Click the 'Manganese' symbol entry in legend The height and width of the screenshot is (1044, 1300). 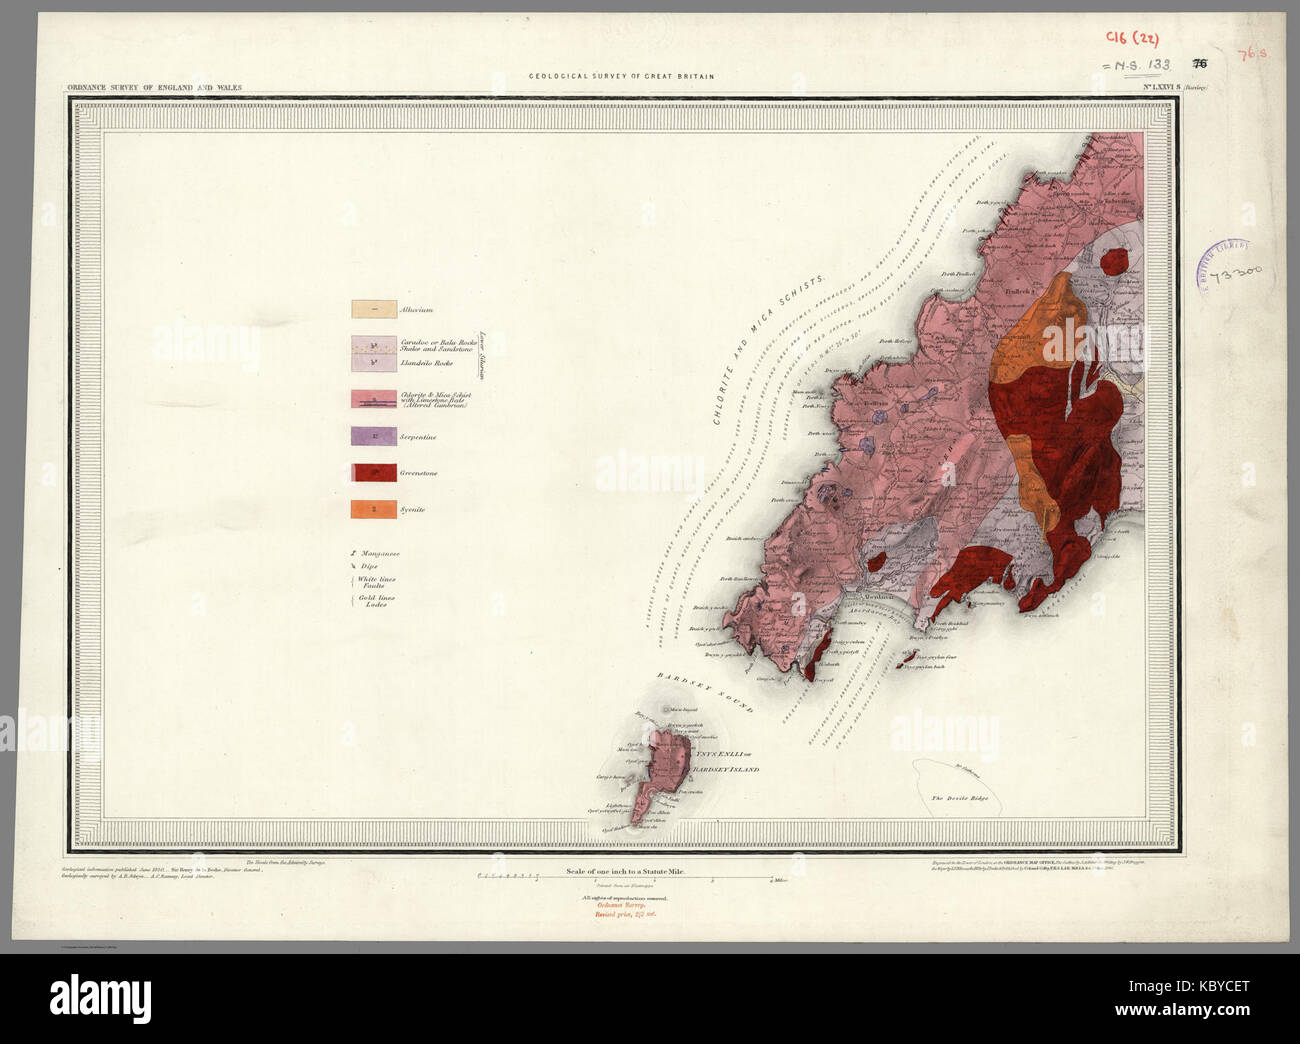point(375,552)
